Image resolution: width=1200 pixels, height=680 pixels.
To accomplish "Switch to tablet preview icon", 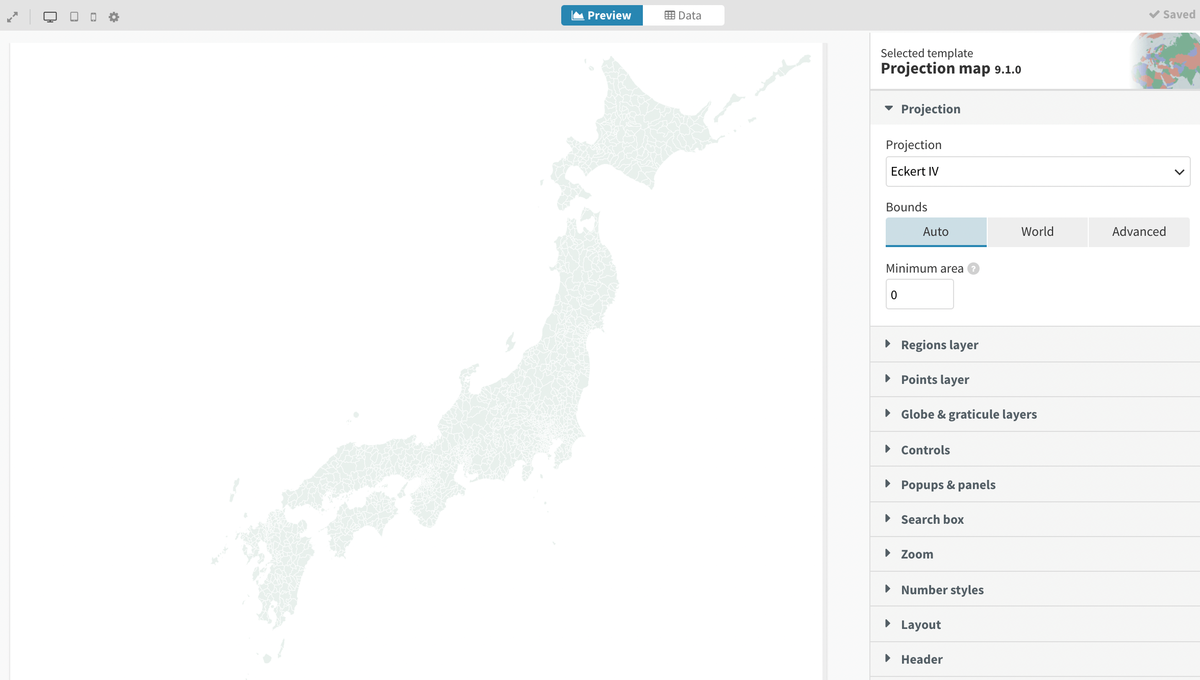I will coord(74,17).
